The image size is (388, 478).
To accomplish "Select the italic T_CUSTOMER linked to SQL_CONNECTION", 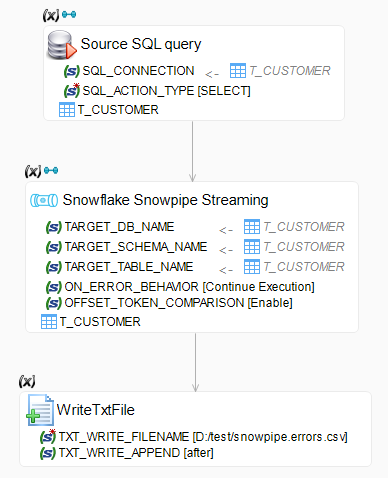I will coord(290,71).
